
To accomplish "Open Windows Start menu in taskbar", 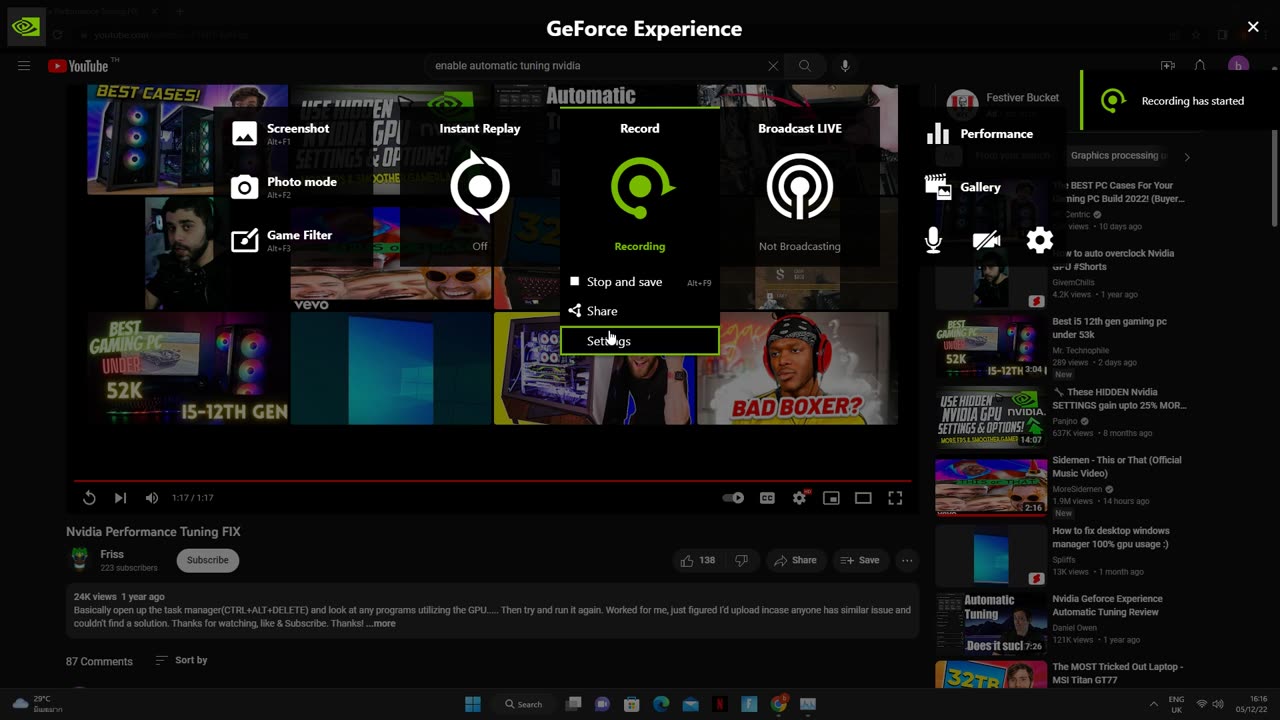I will coord(473,704).
